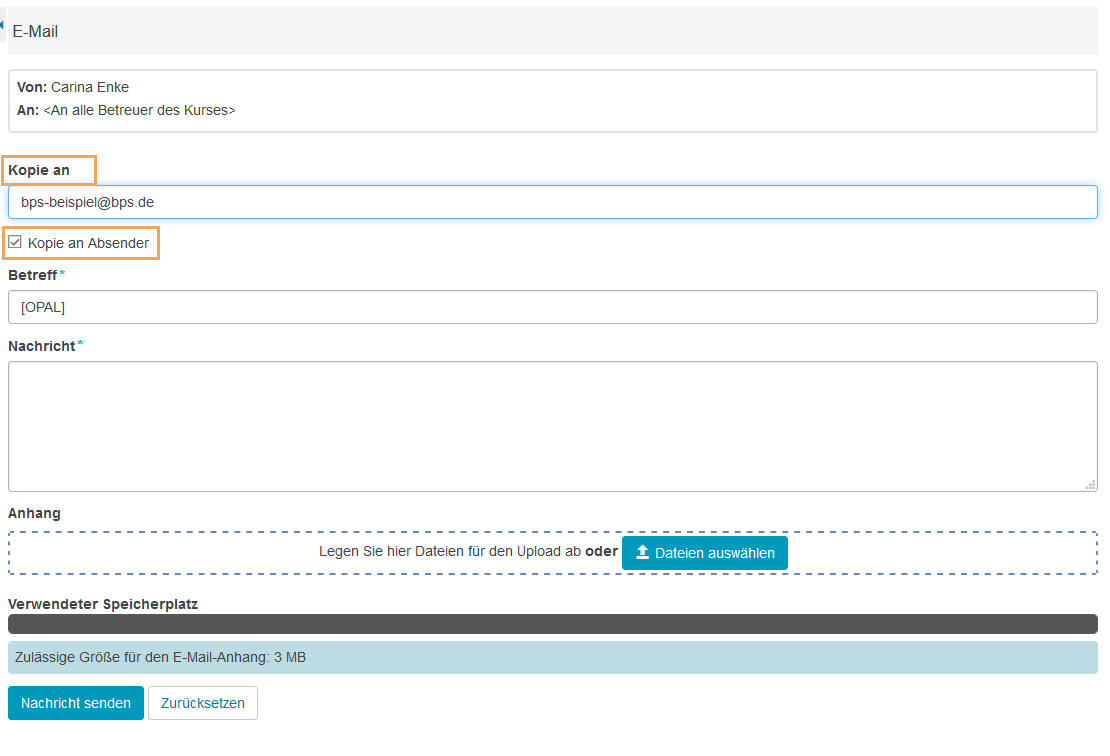
Task: Click the Kopie an Absender label text
Action: click(x=88, y=243)
